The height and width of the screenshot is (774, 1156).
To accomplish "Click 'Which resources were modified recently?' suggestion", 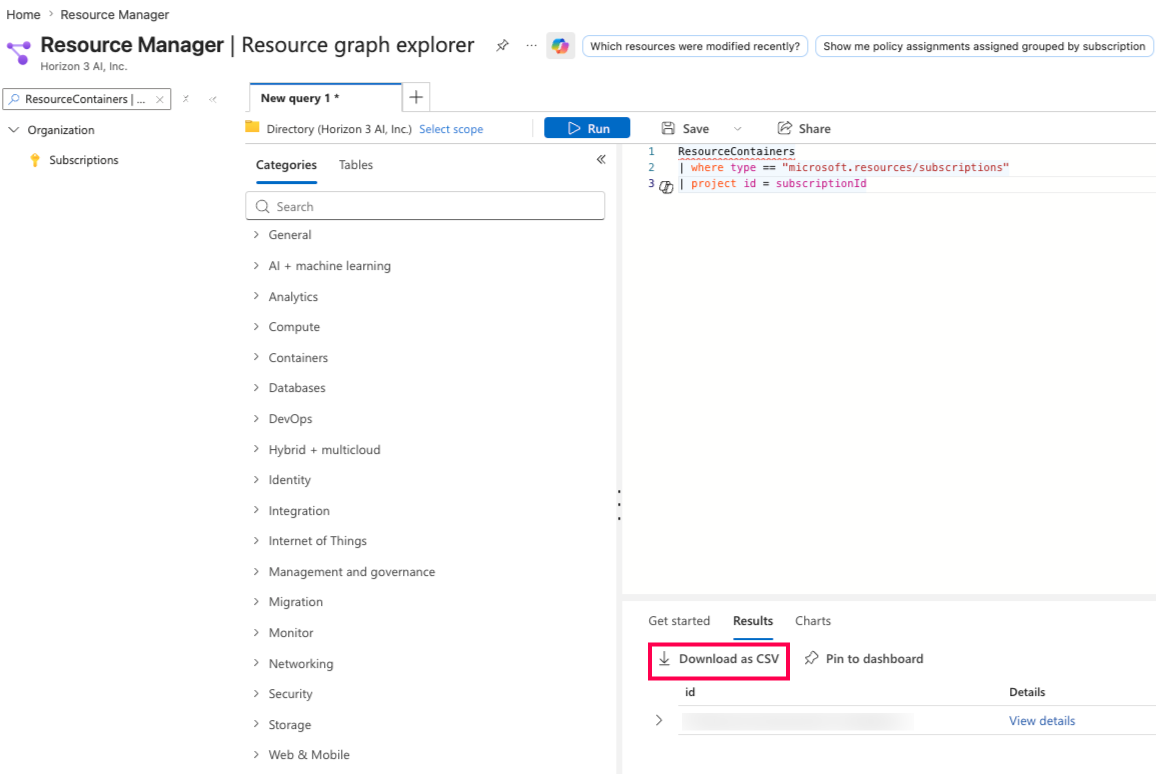I will point(694,46).
